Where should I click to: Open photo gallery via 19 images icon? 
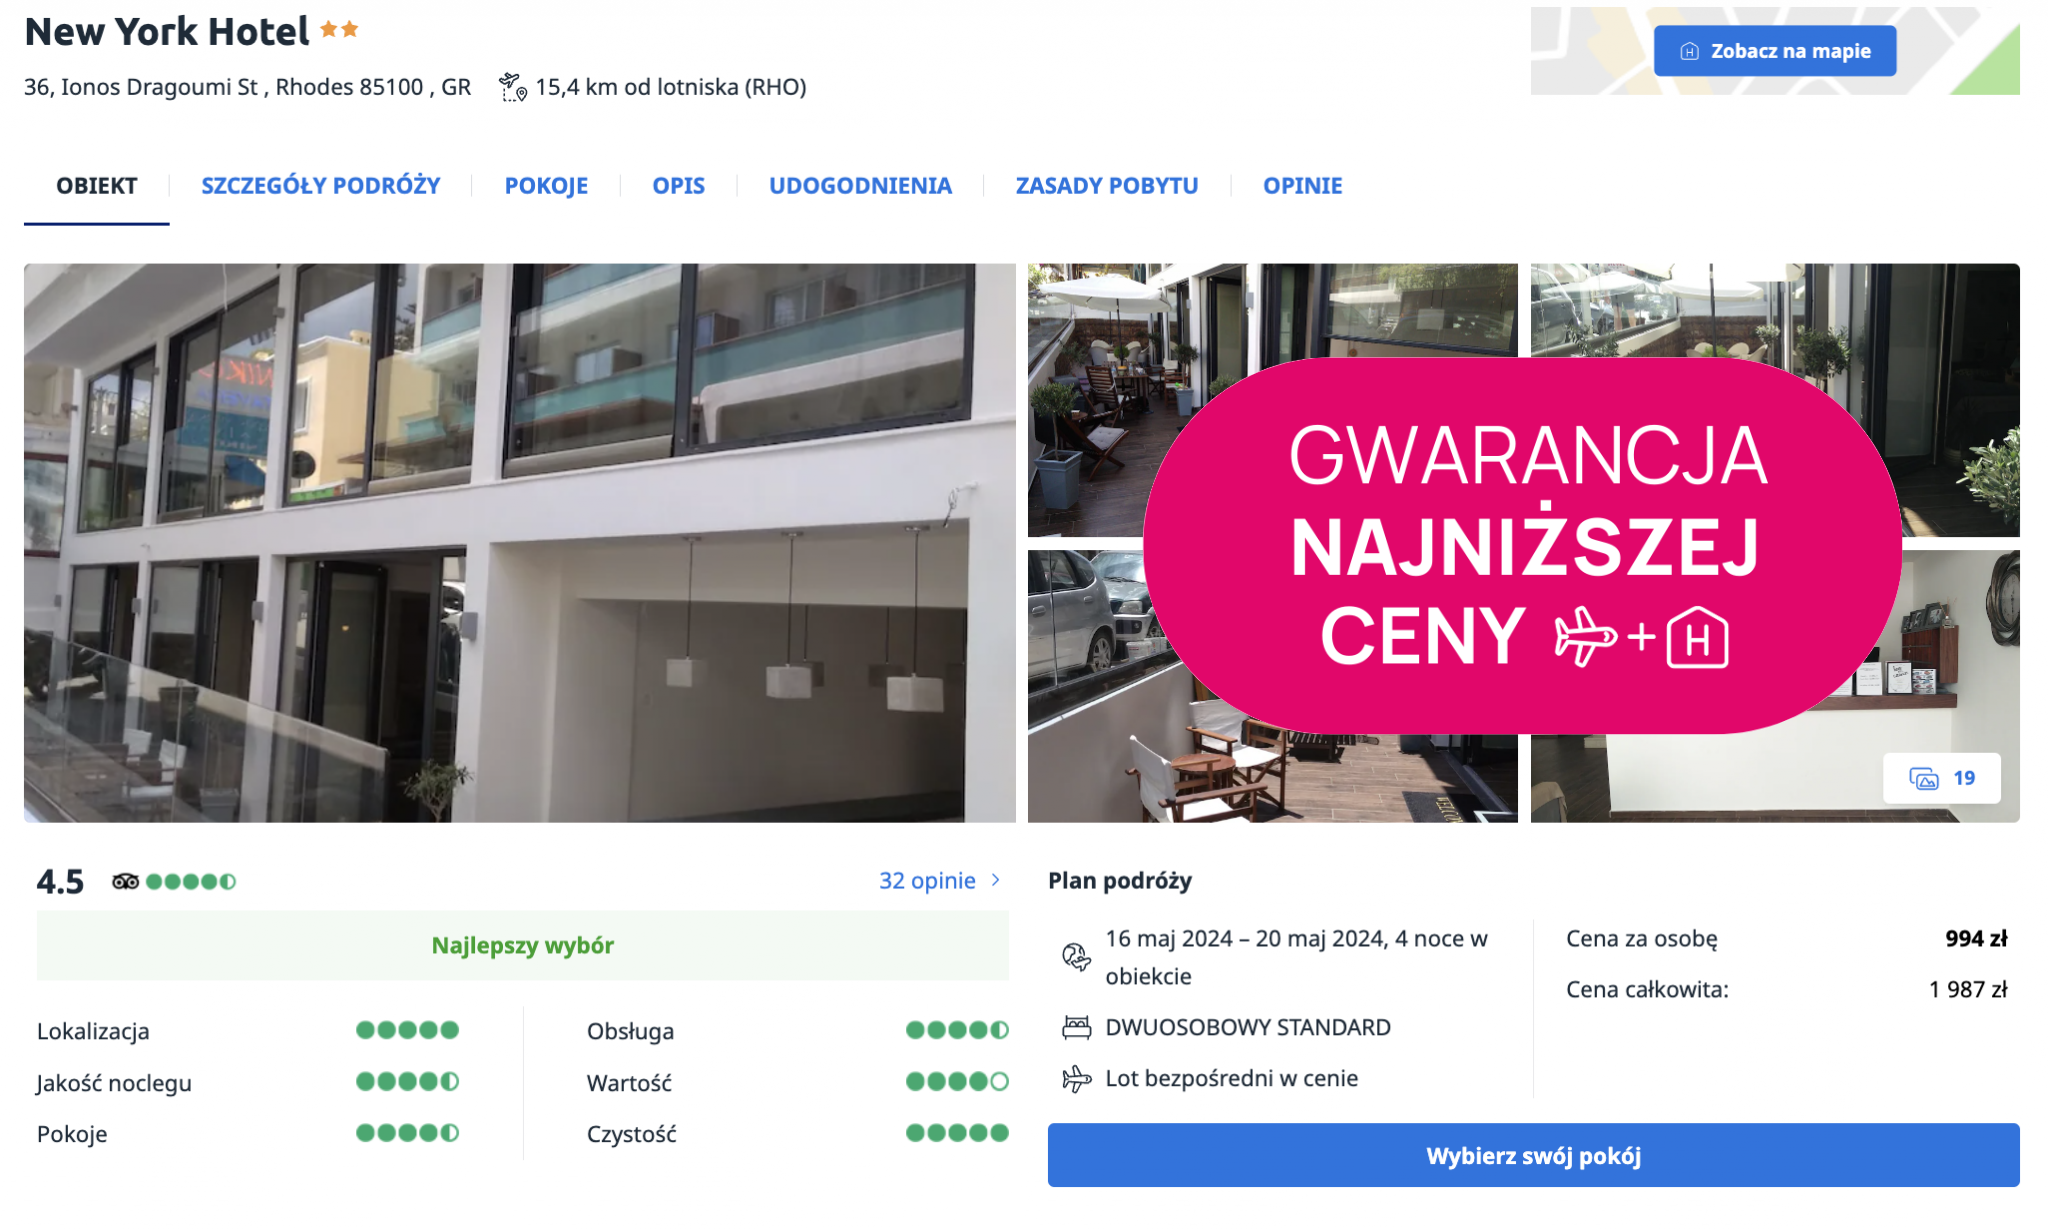coord(1941,778)
